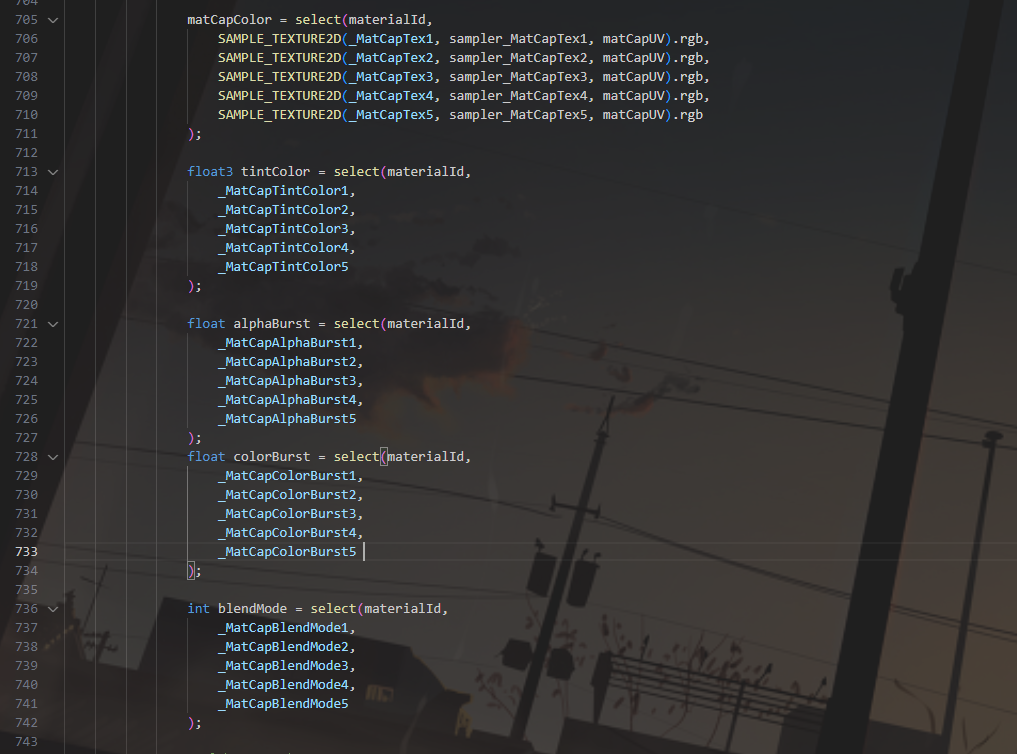The image size is (1017, 754).
Task: Fold the tintColor select block chevron
Action: [53, 172]
